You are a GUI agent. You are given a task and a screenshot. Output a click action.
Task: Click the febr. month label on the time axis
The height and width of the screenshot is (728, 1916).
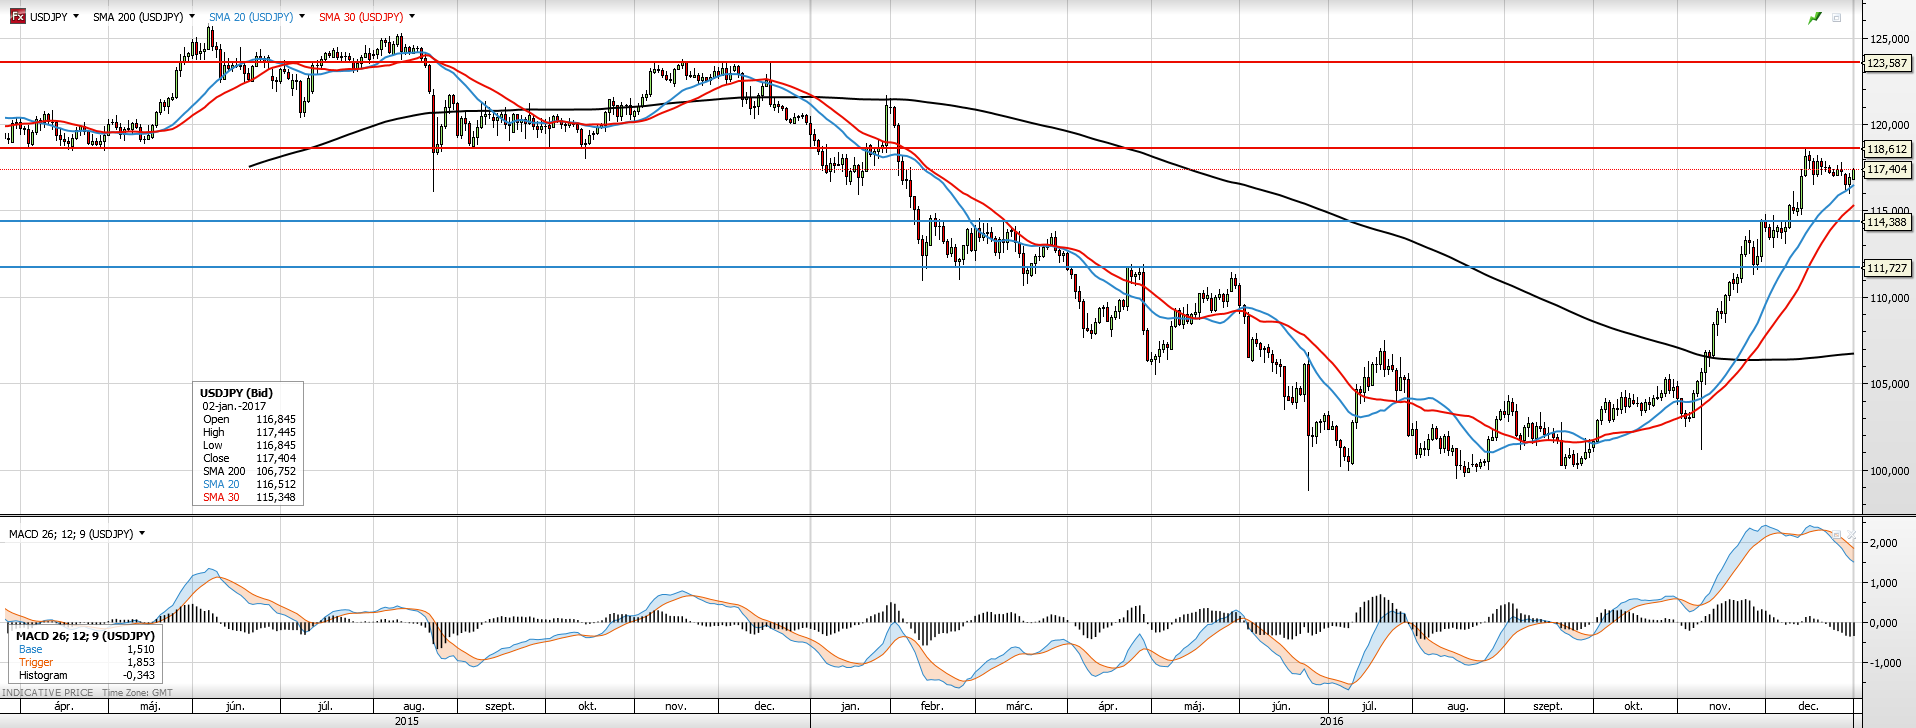coord(932,706)
